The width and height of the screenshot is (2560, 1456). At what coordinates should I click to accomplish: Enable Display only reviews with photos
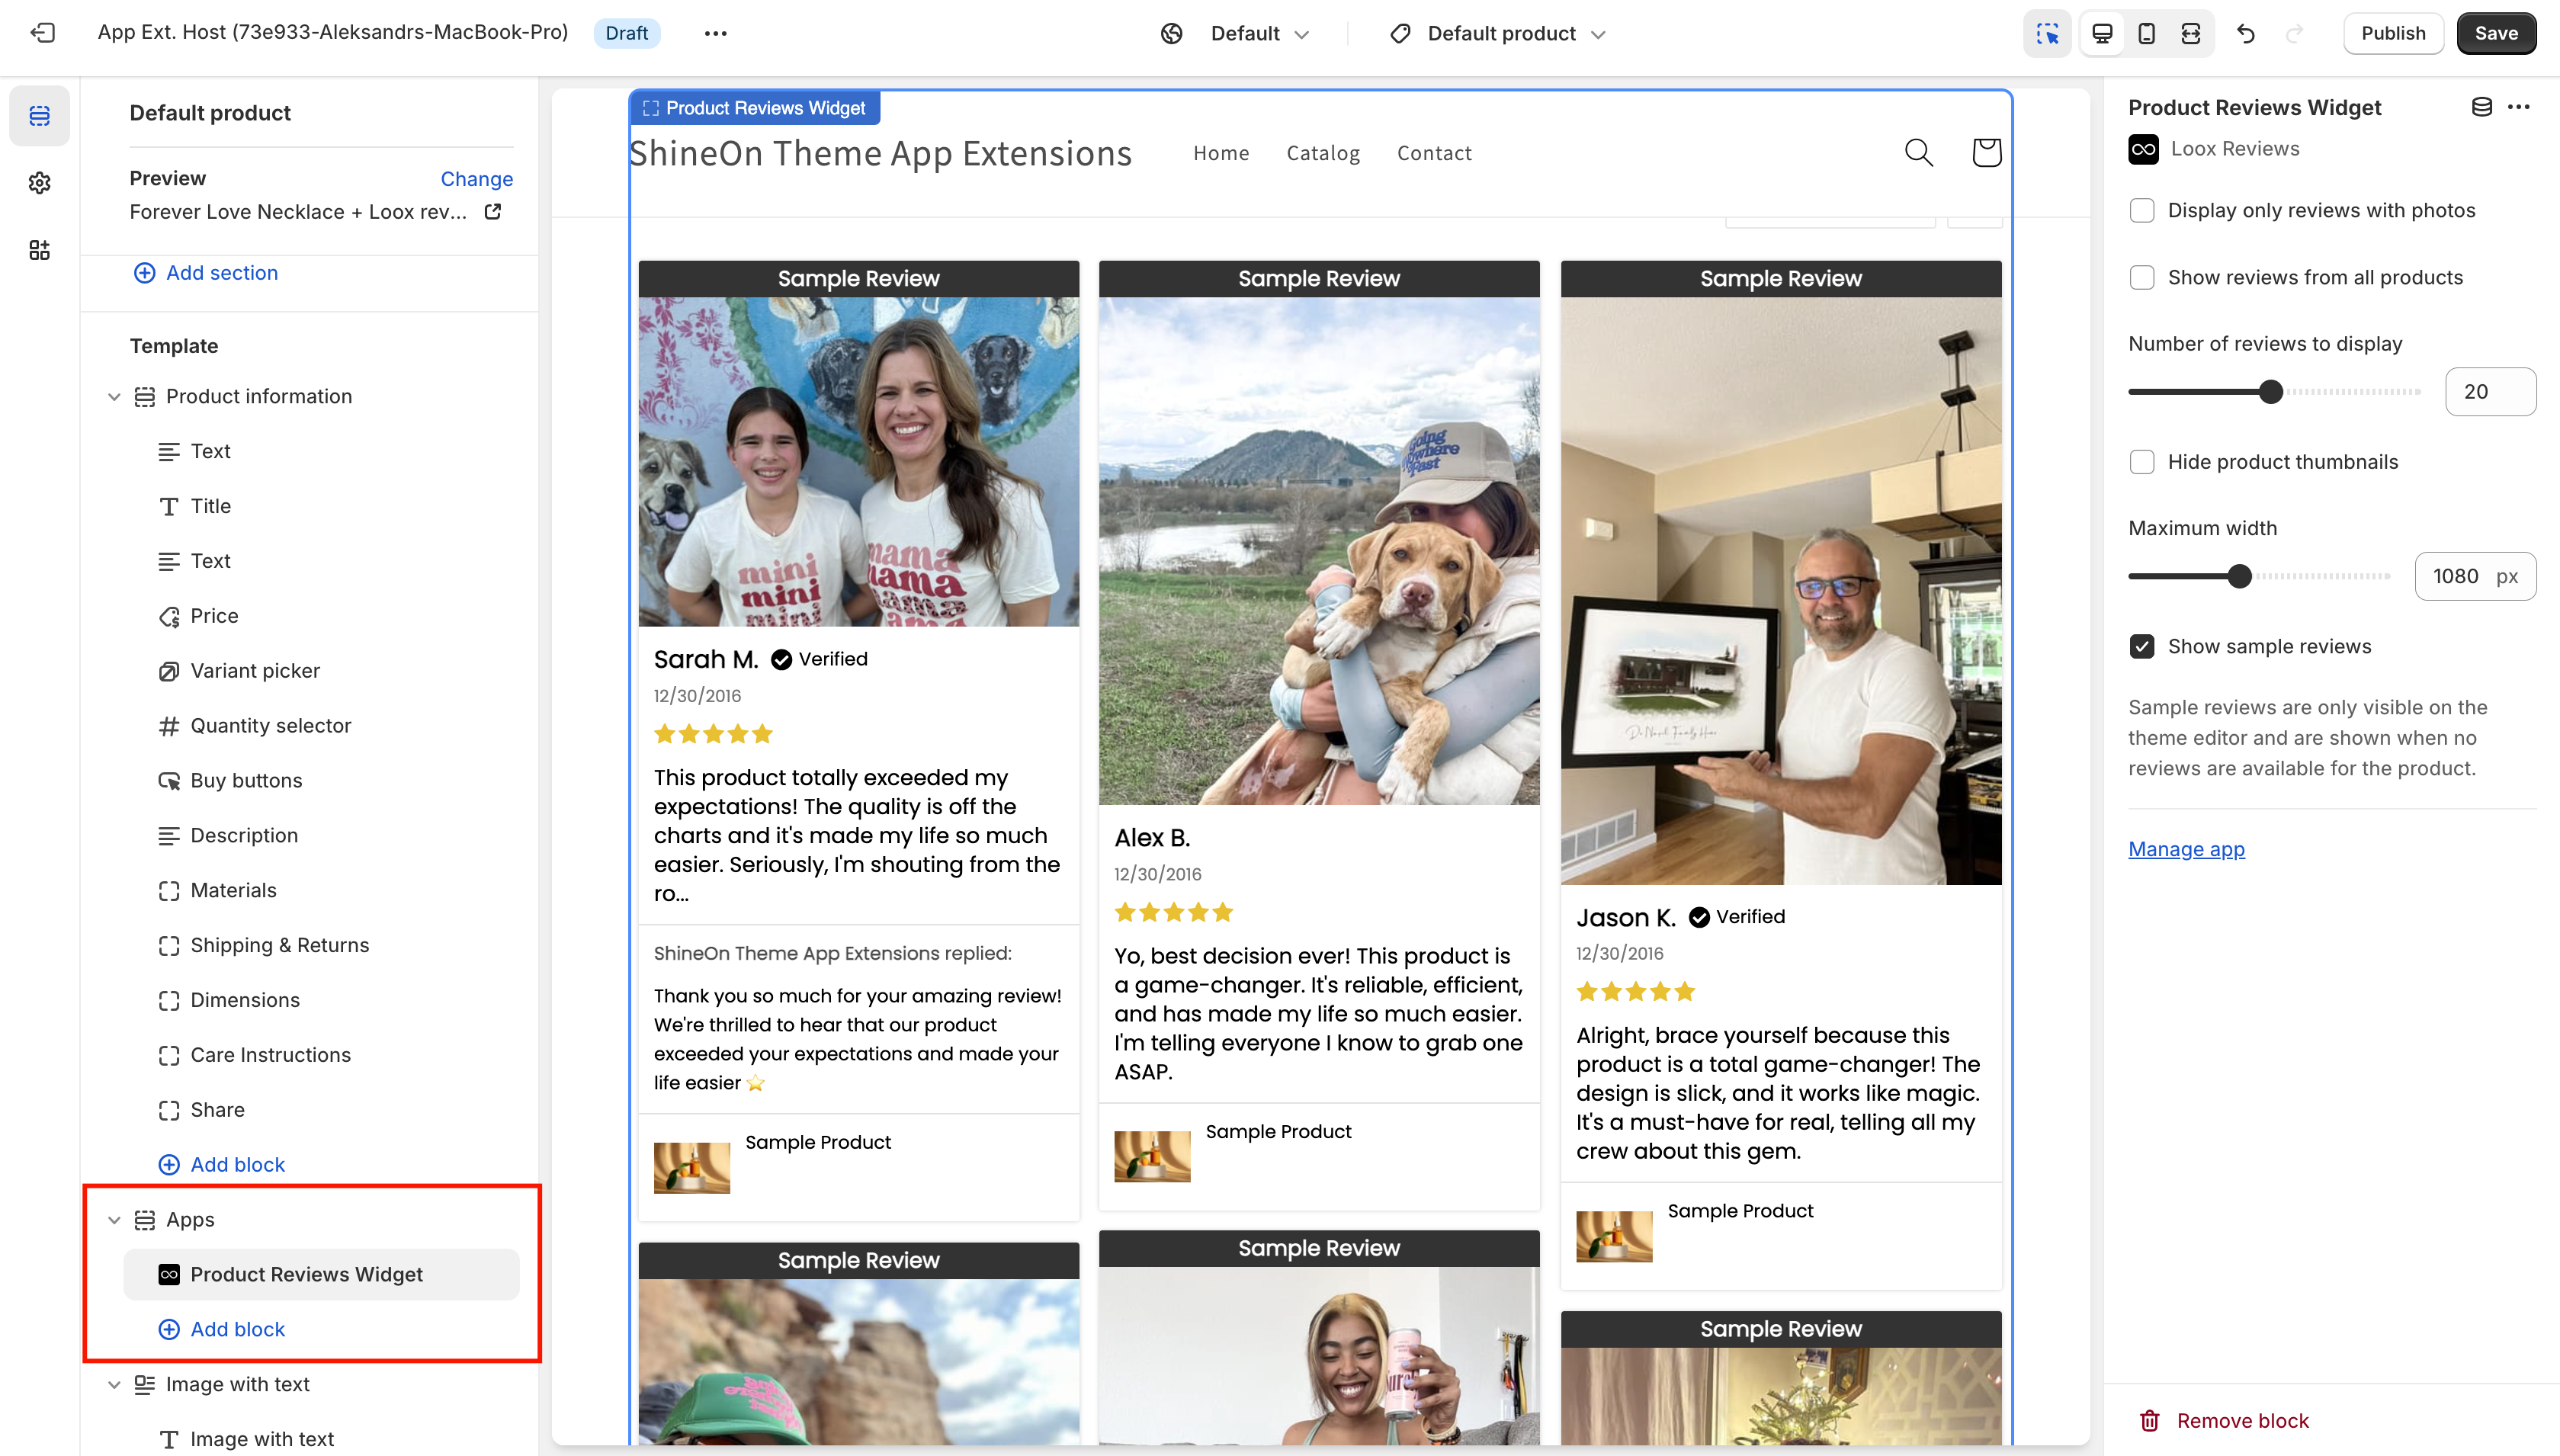2142,211
